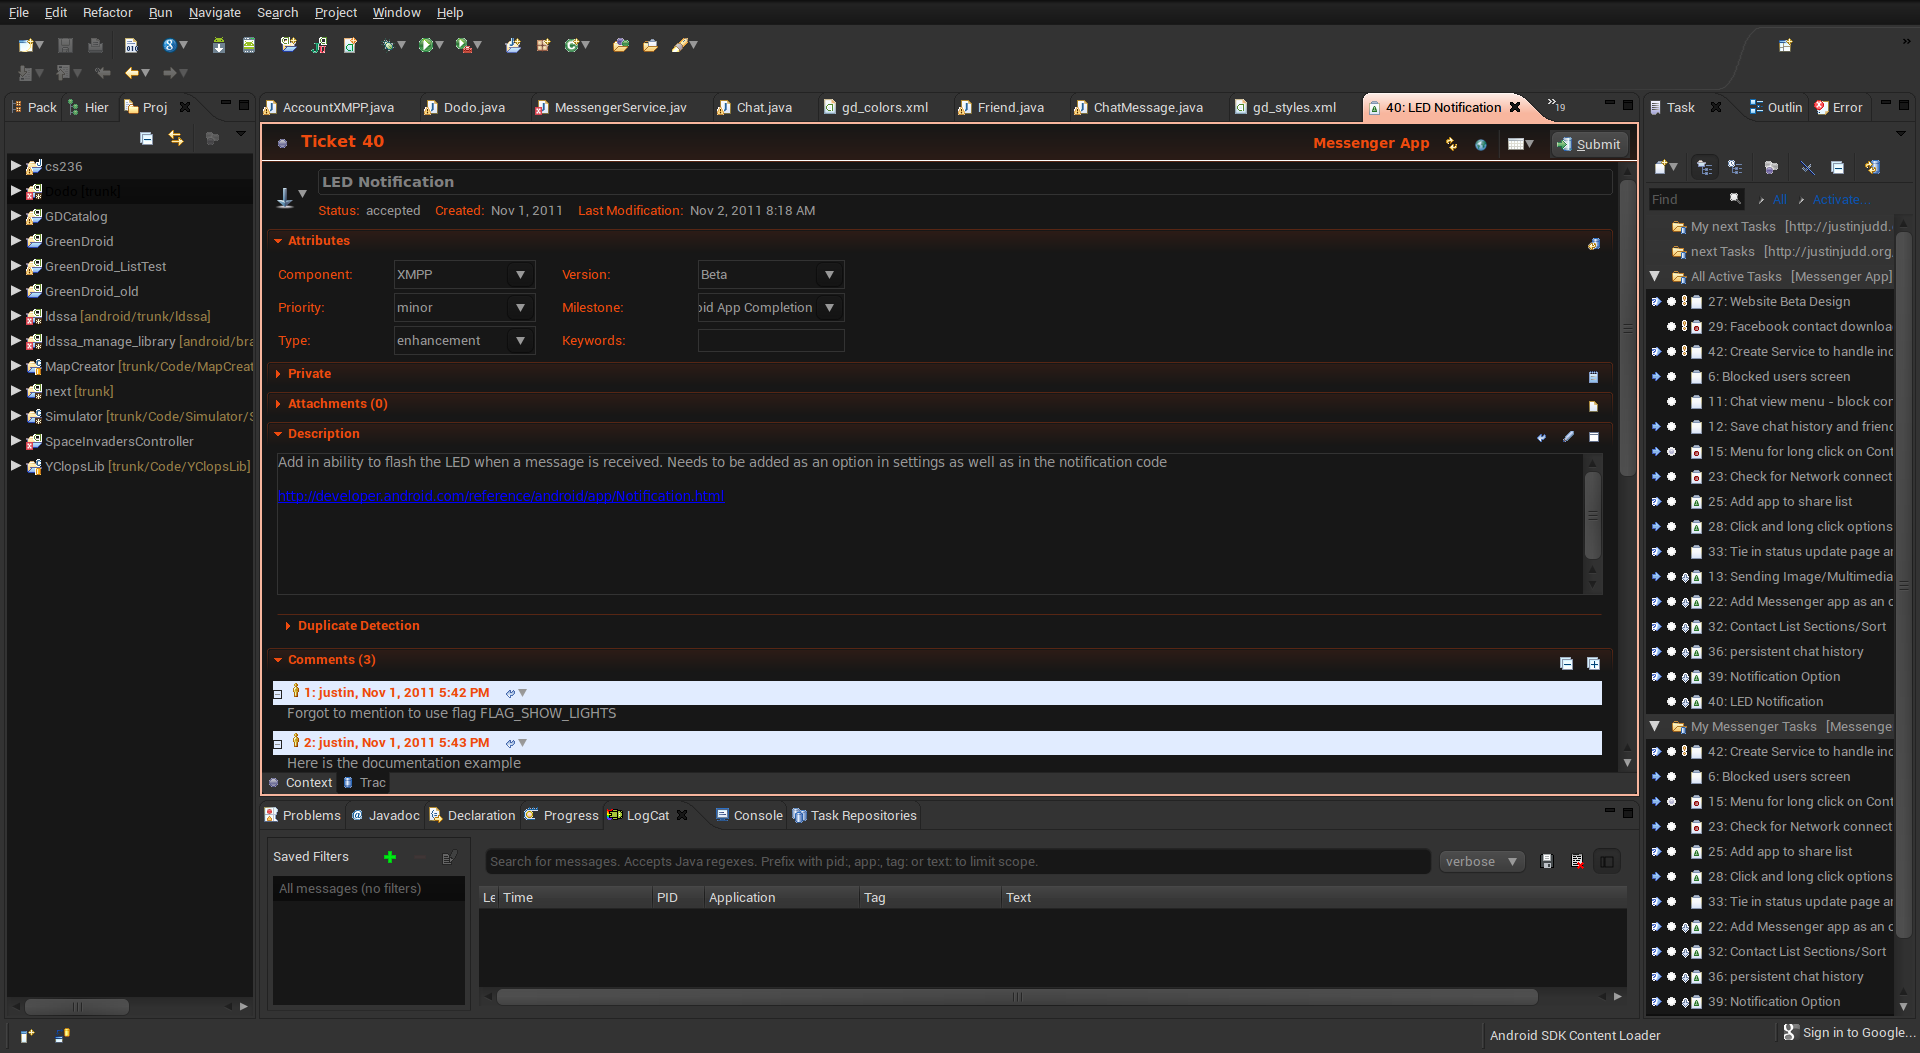Click the New Task icon in Task List

click(1662, 167)
